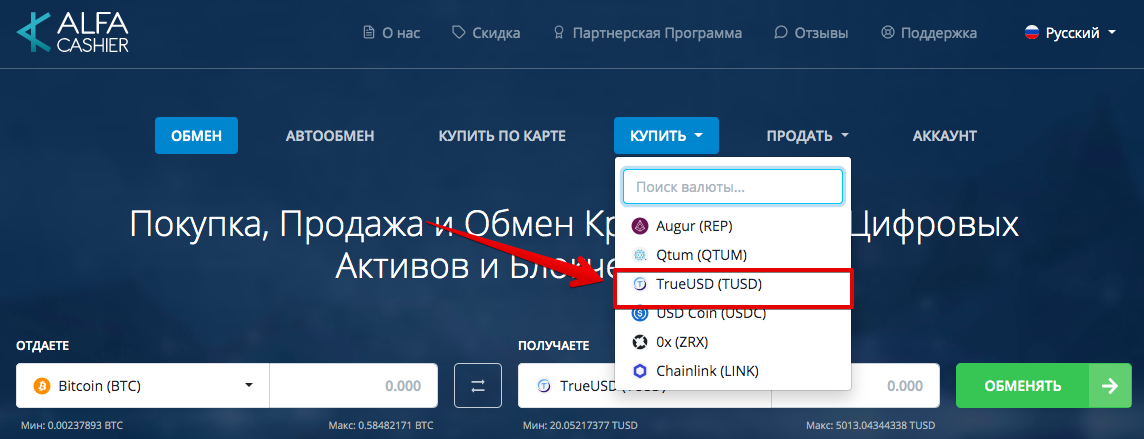Image resolution: width=1144 pixels, height=439 pixels.
Task: Open the Поддержка page
Action: (x=929, y=33)
